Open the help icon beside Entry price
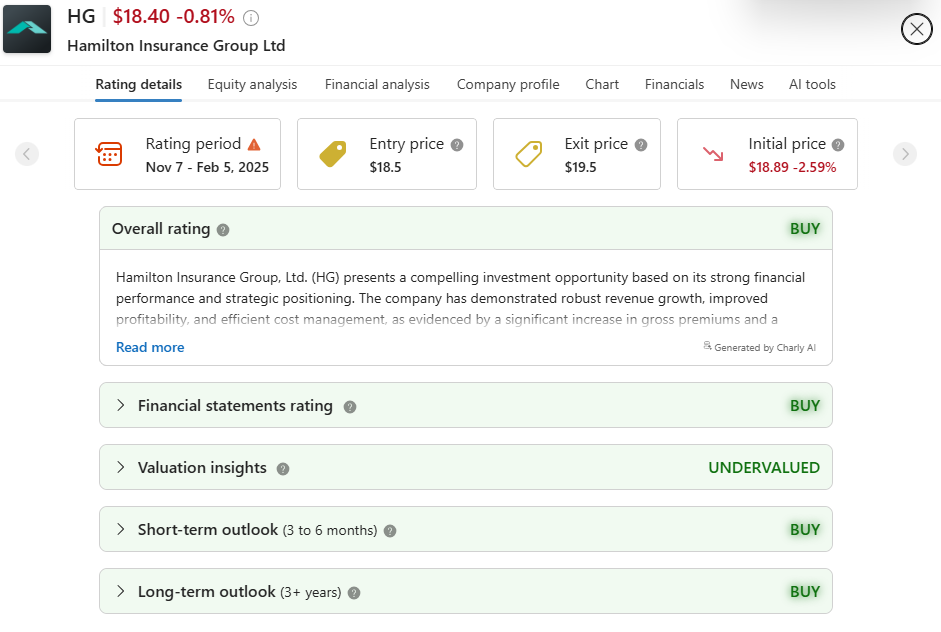941x632 pixels. click(x=457, y=145)
